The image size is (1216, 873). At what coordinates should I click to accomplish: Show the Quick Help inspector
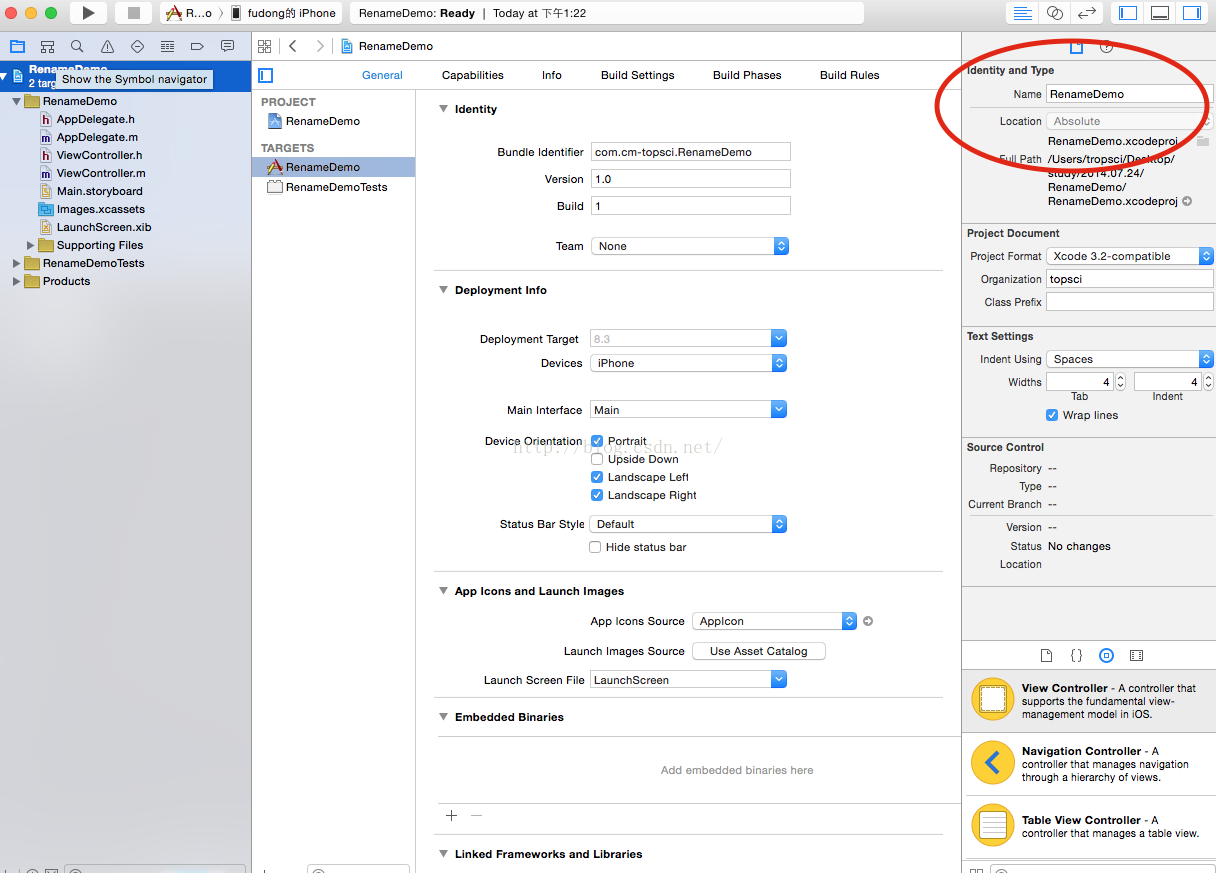1106,47
